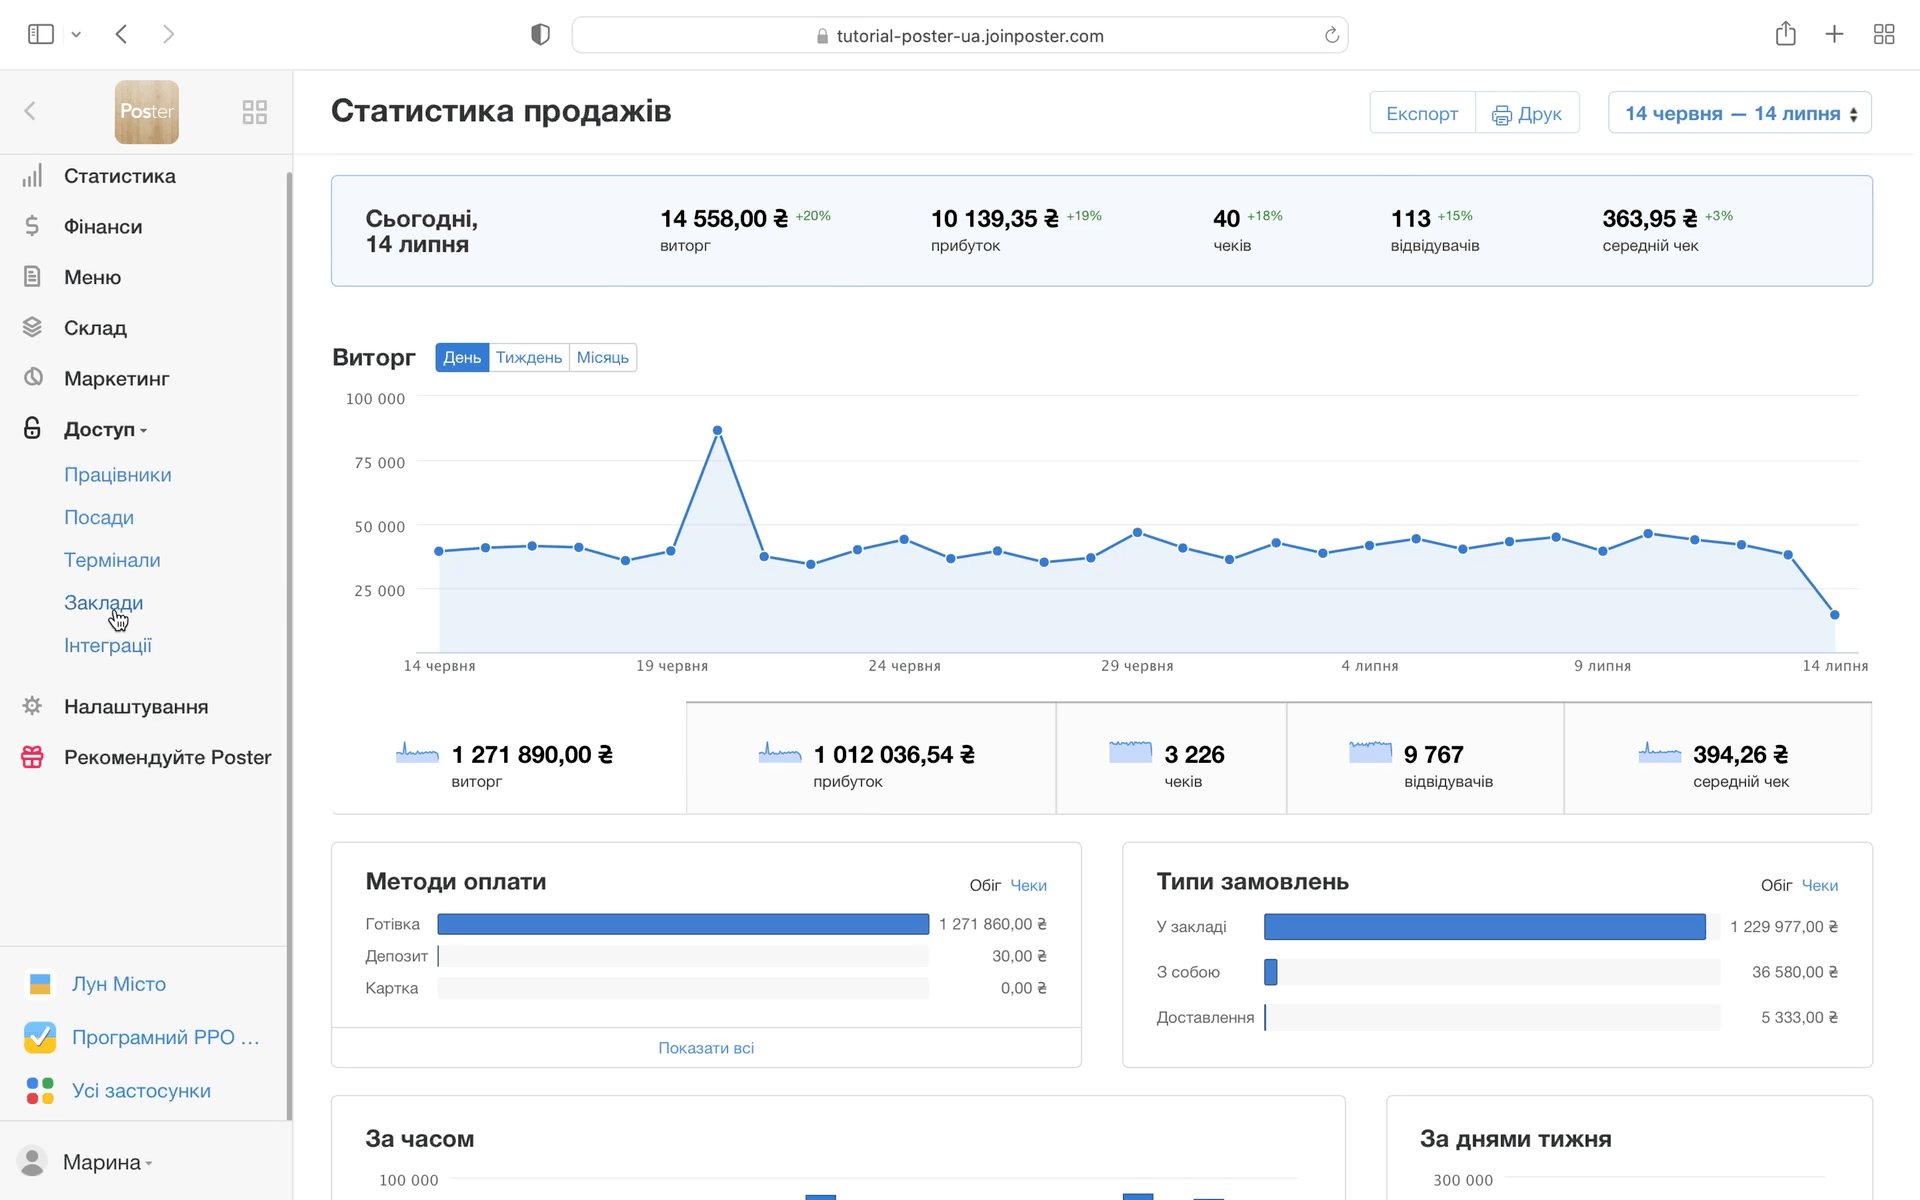
Task: Open the apps grid icon beside logo
Action: tap(254, 112)
